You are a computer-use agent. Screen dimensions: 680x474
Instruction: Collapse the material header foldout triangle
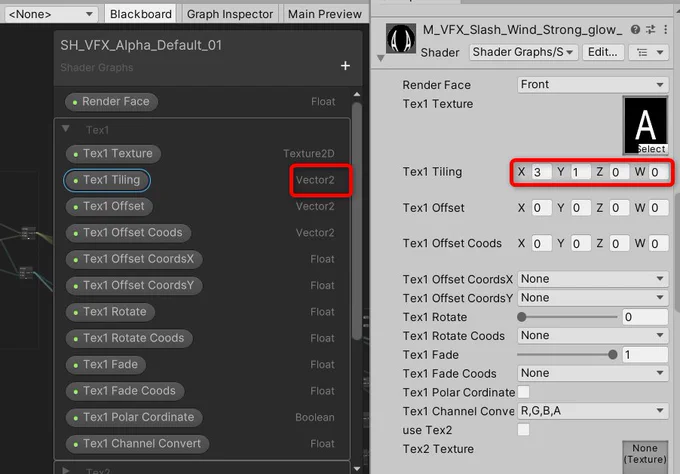pos(380,58)
